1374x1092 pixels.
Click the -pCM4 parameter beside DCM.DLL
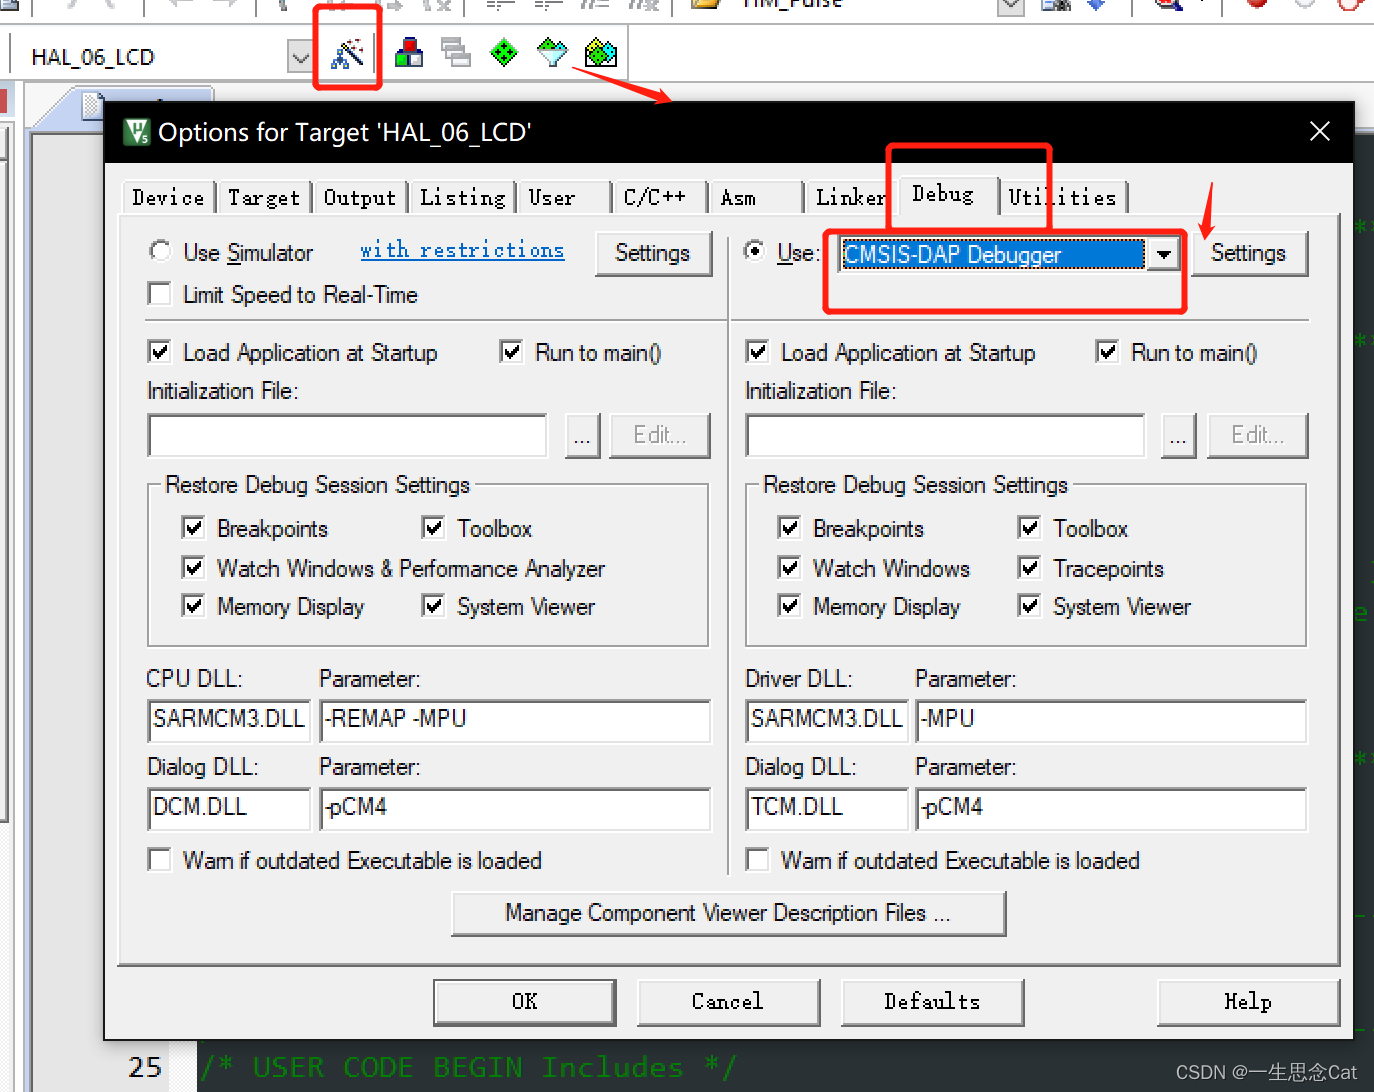(515, 808)
